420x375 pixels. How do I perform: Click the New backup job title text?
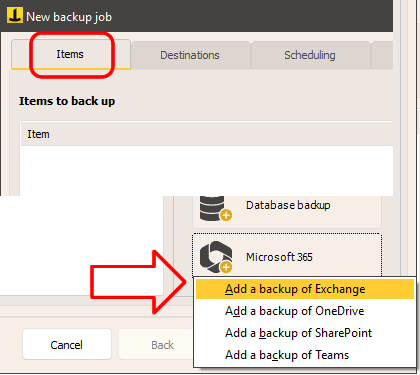coord(69,17)
